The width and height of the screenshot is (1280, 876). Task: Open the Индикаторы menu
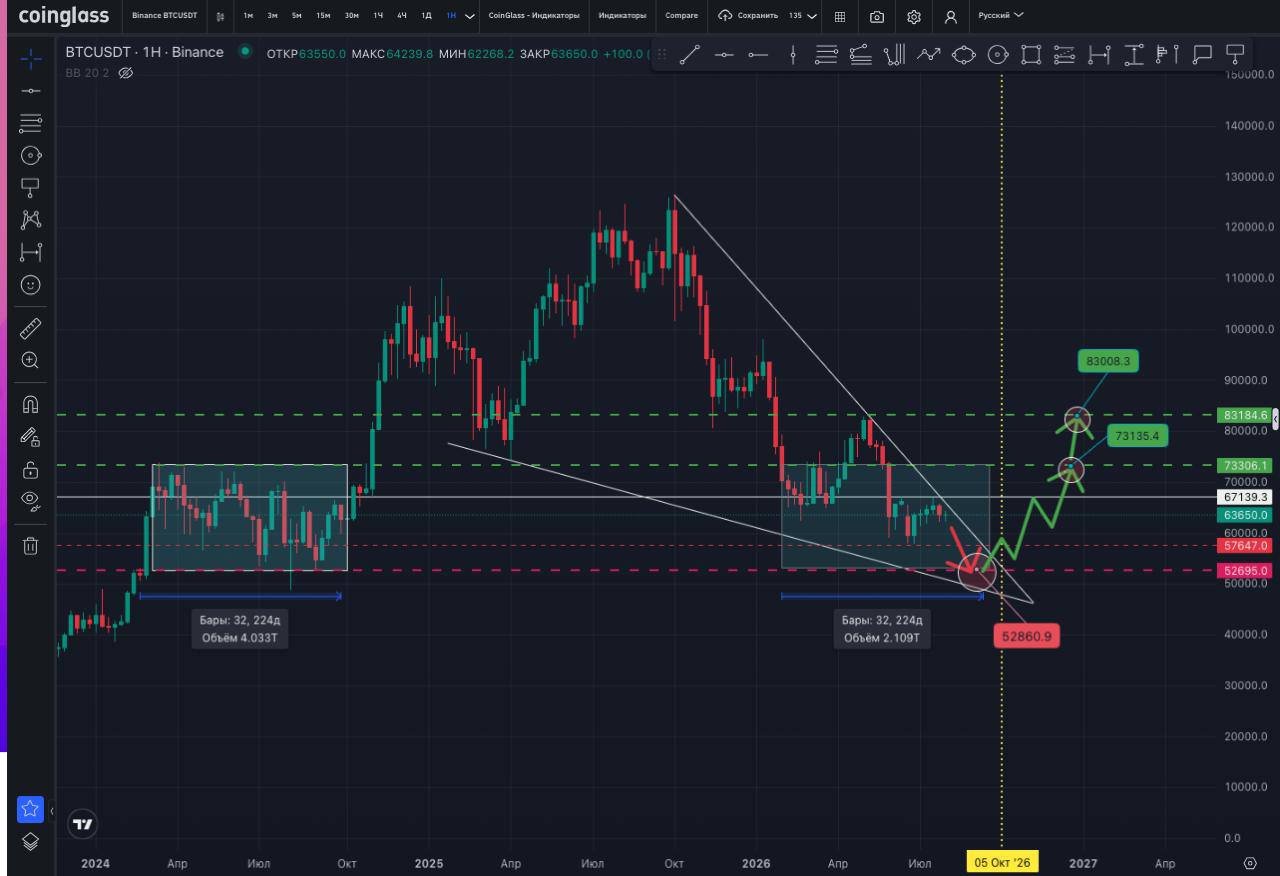622,16
